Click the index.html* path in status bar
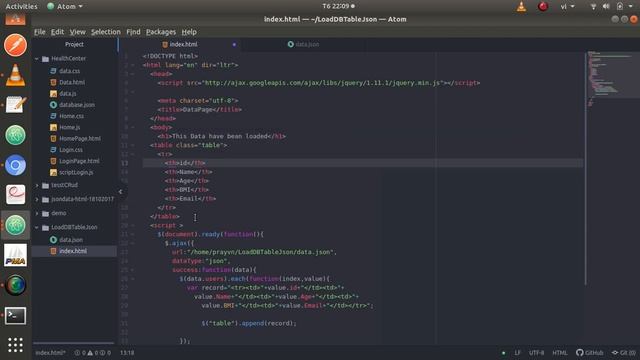The image size is (640, 360). (50, 353)
